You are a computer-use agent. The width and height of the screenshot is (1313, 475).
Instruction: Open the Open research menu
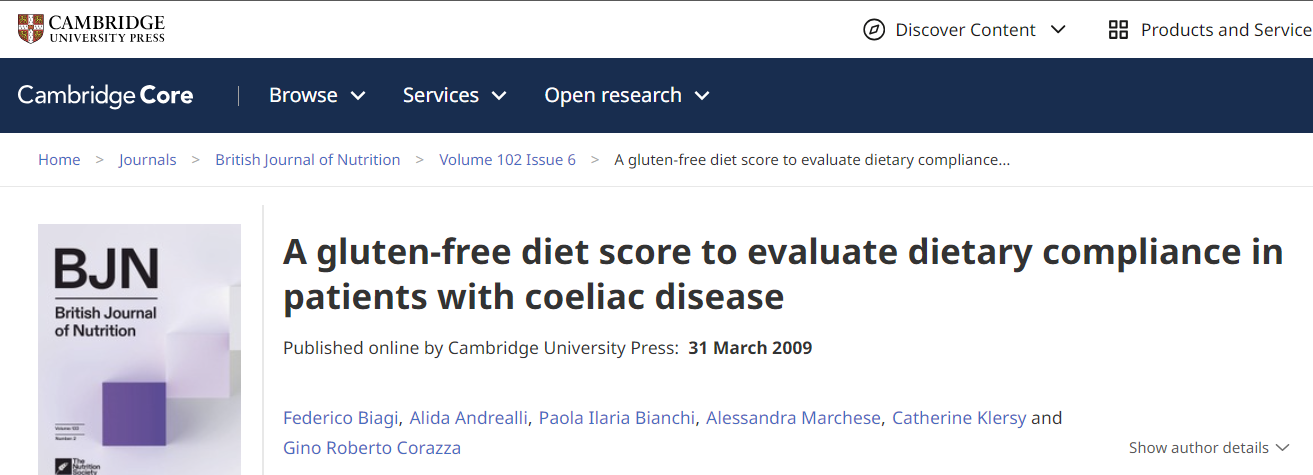626,96
